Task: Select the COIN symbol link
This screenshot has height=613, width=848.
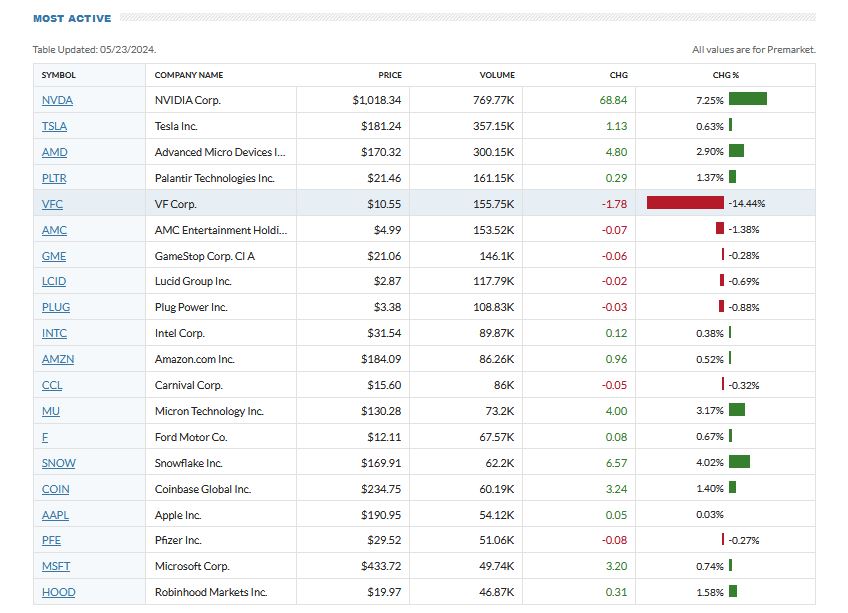Action: pos(55,489)
